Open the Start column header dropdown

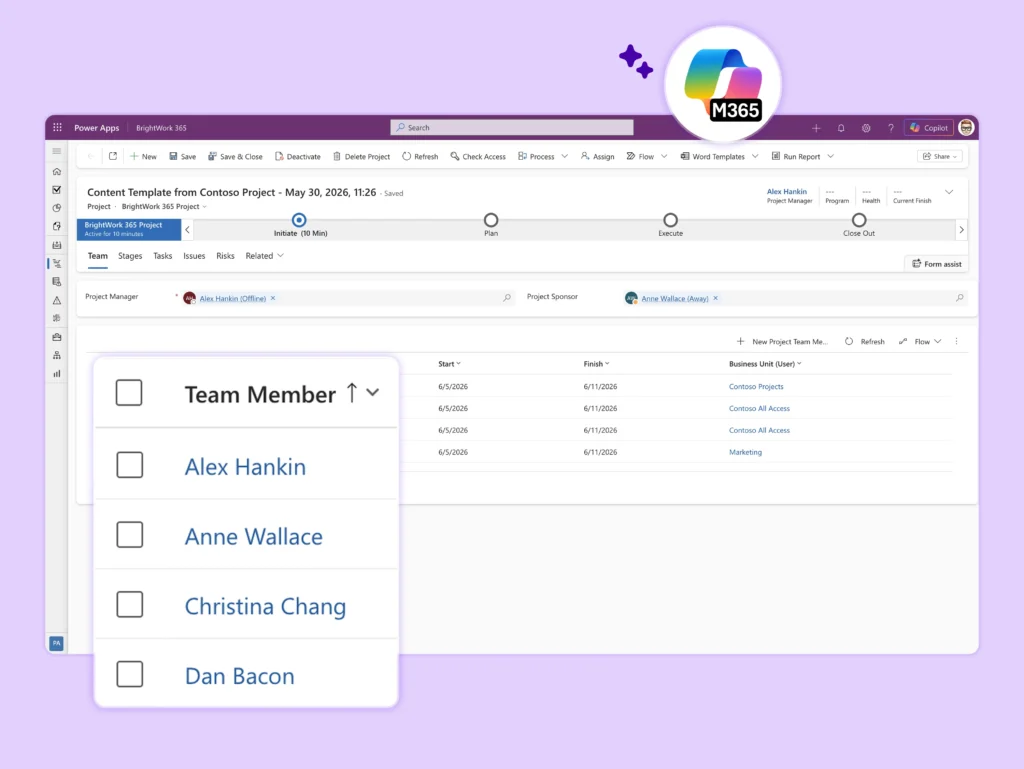(449, 364)
